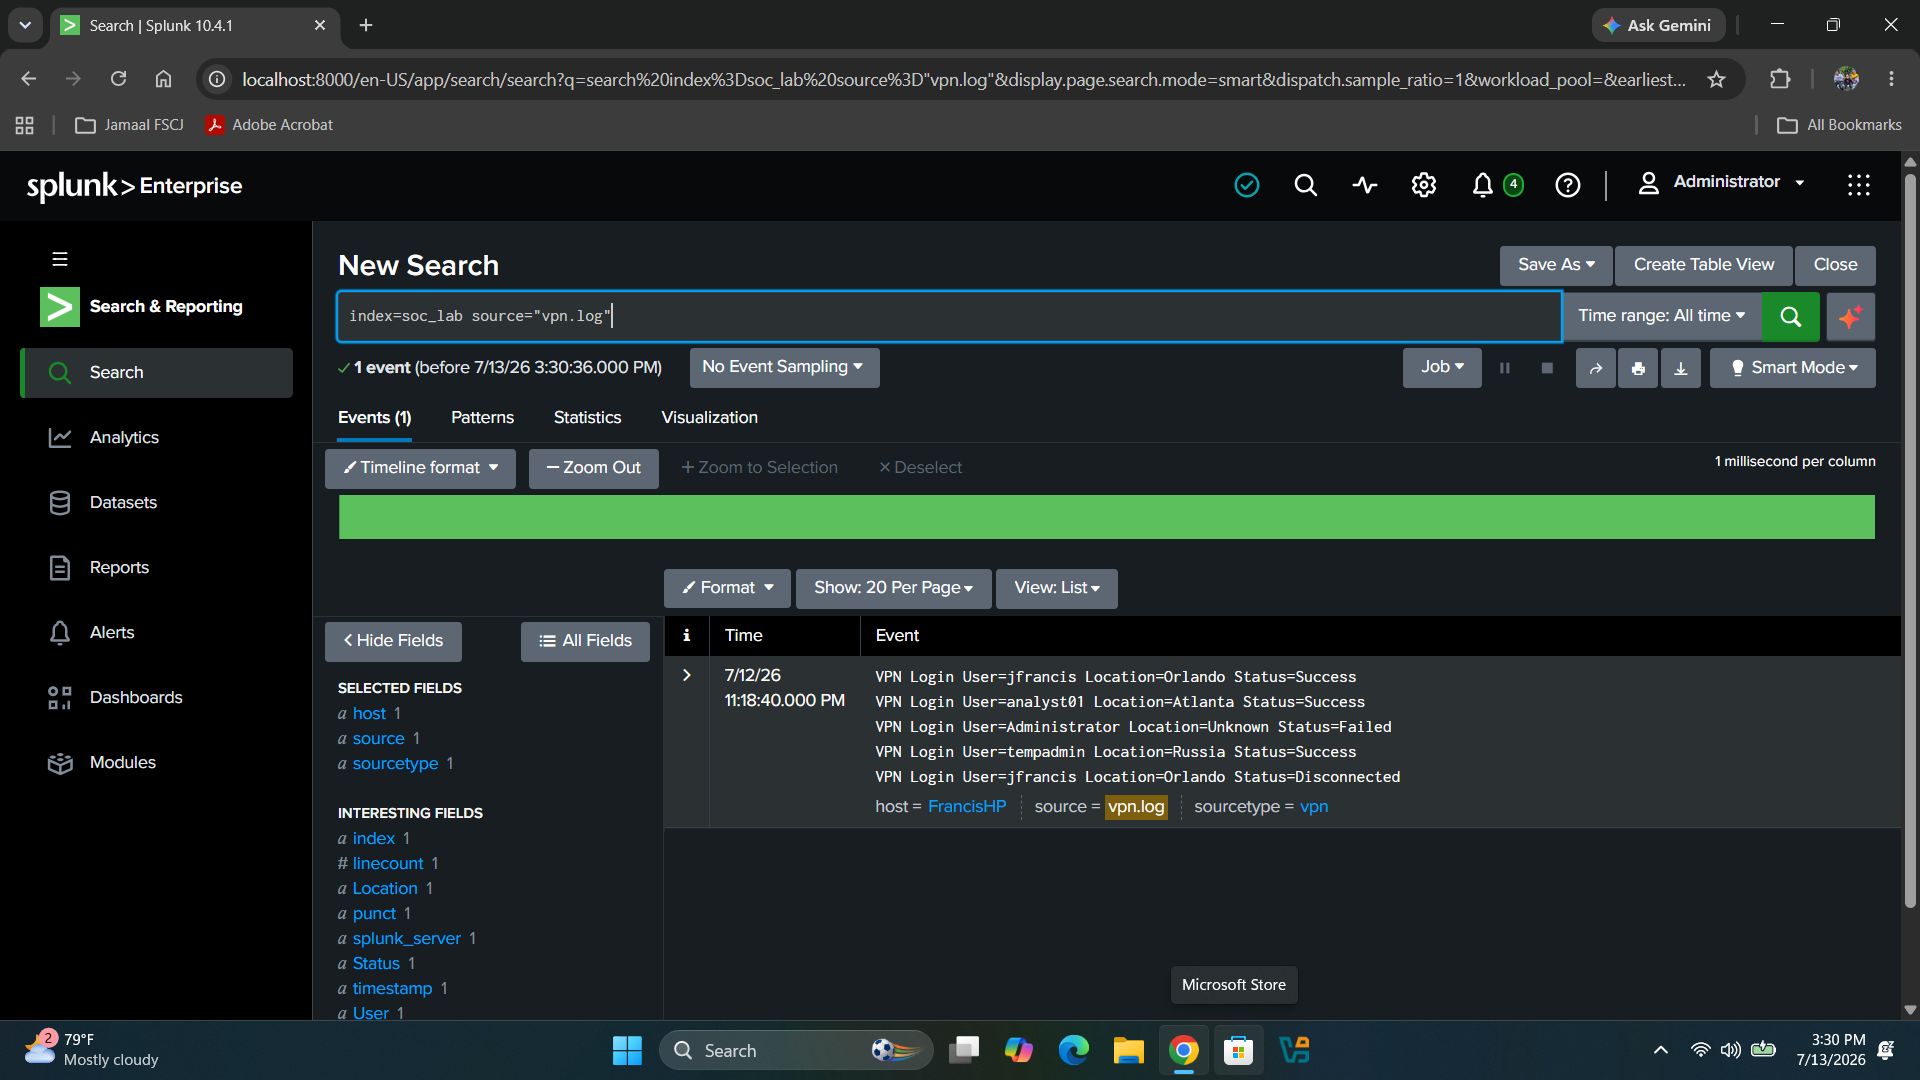This screenshot has height=1080, width=1920.
Task: Click the Location interesting field link
Action: [385, 889]
